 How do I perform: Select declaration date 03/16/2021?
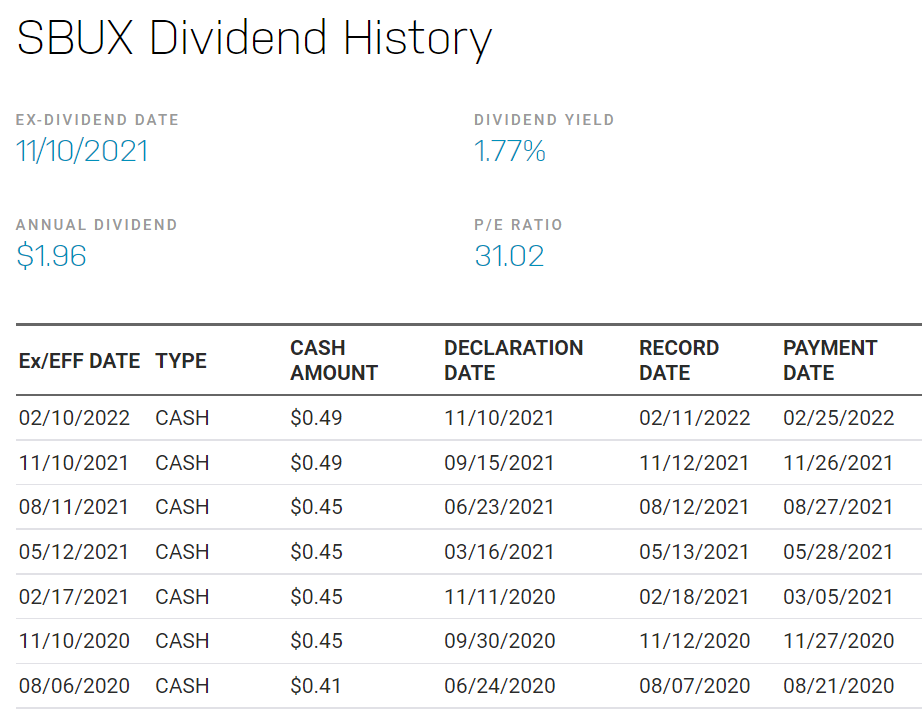pyautogui.click(x=499, y=552)
